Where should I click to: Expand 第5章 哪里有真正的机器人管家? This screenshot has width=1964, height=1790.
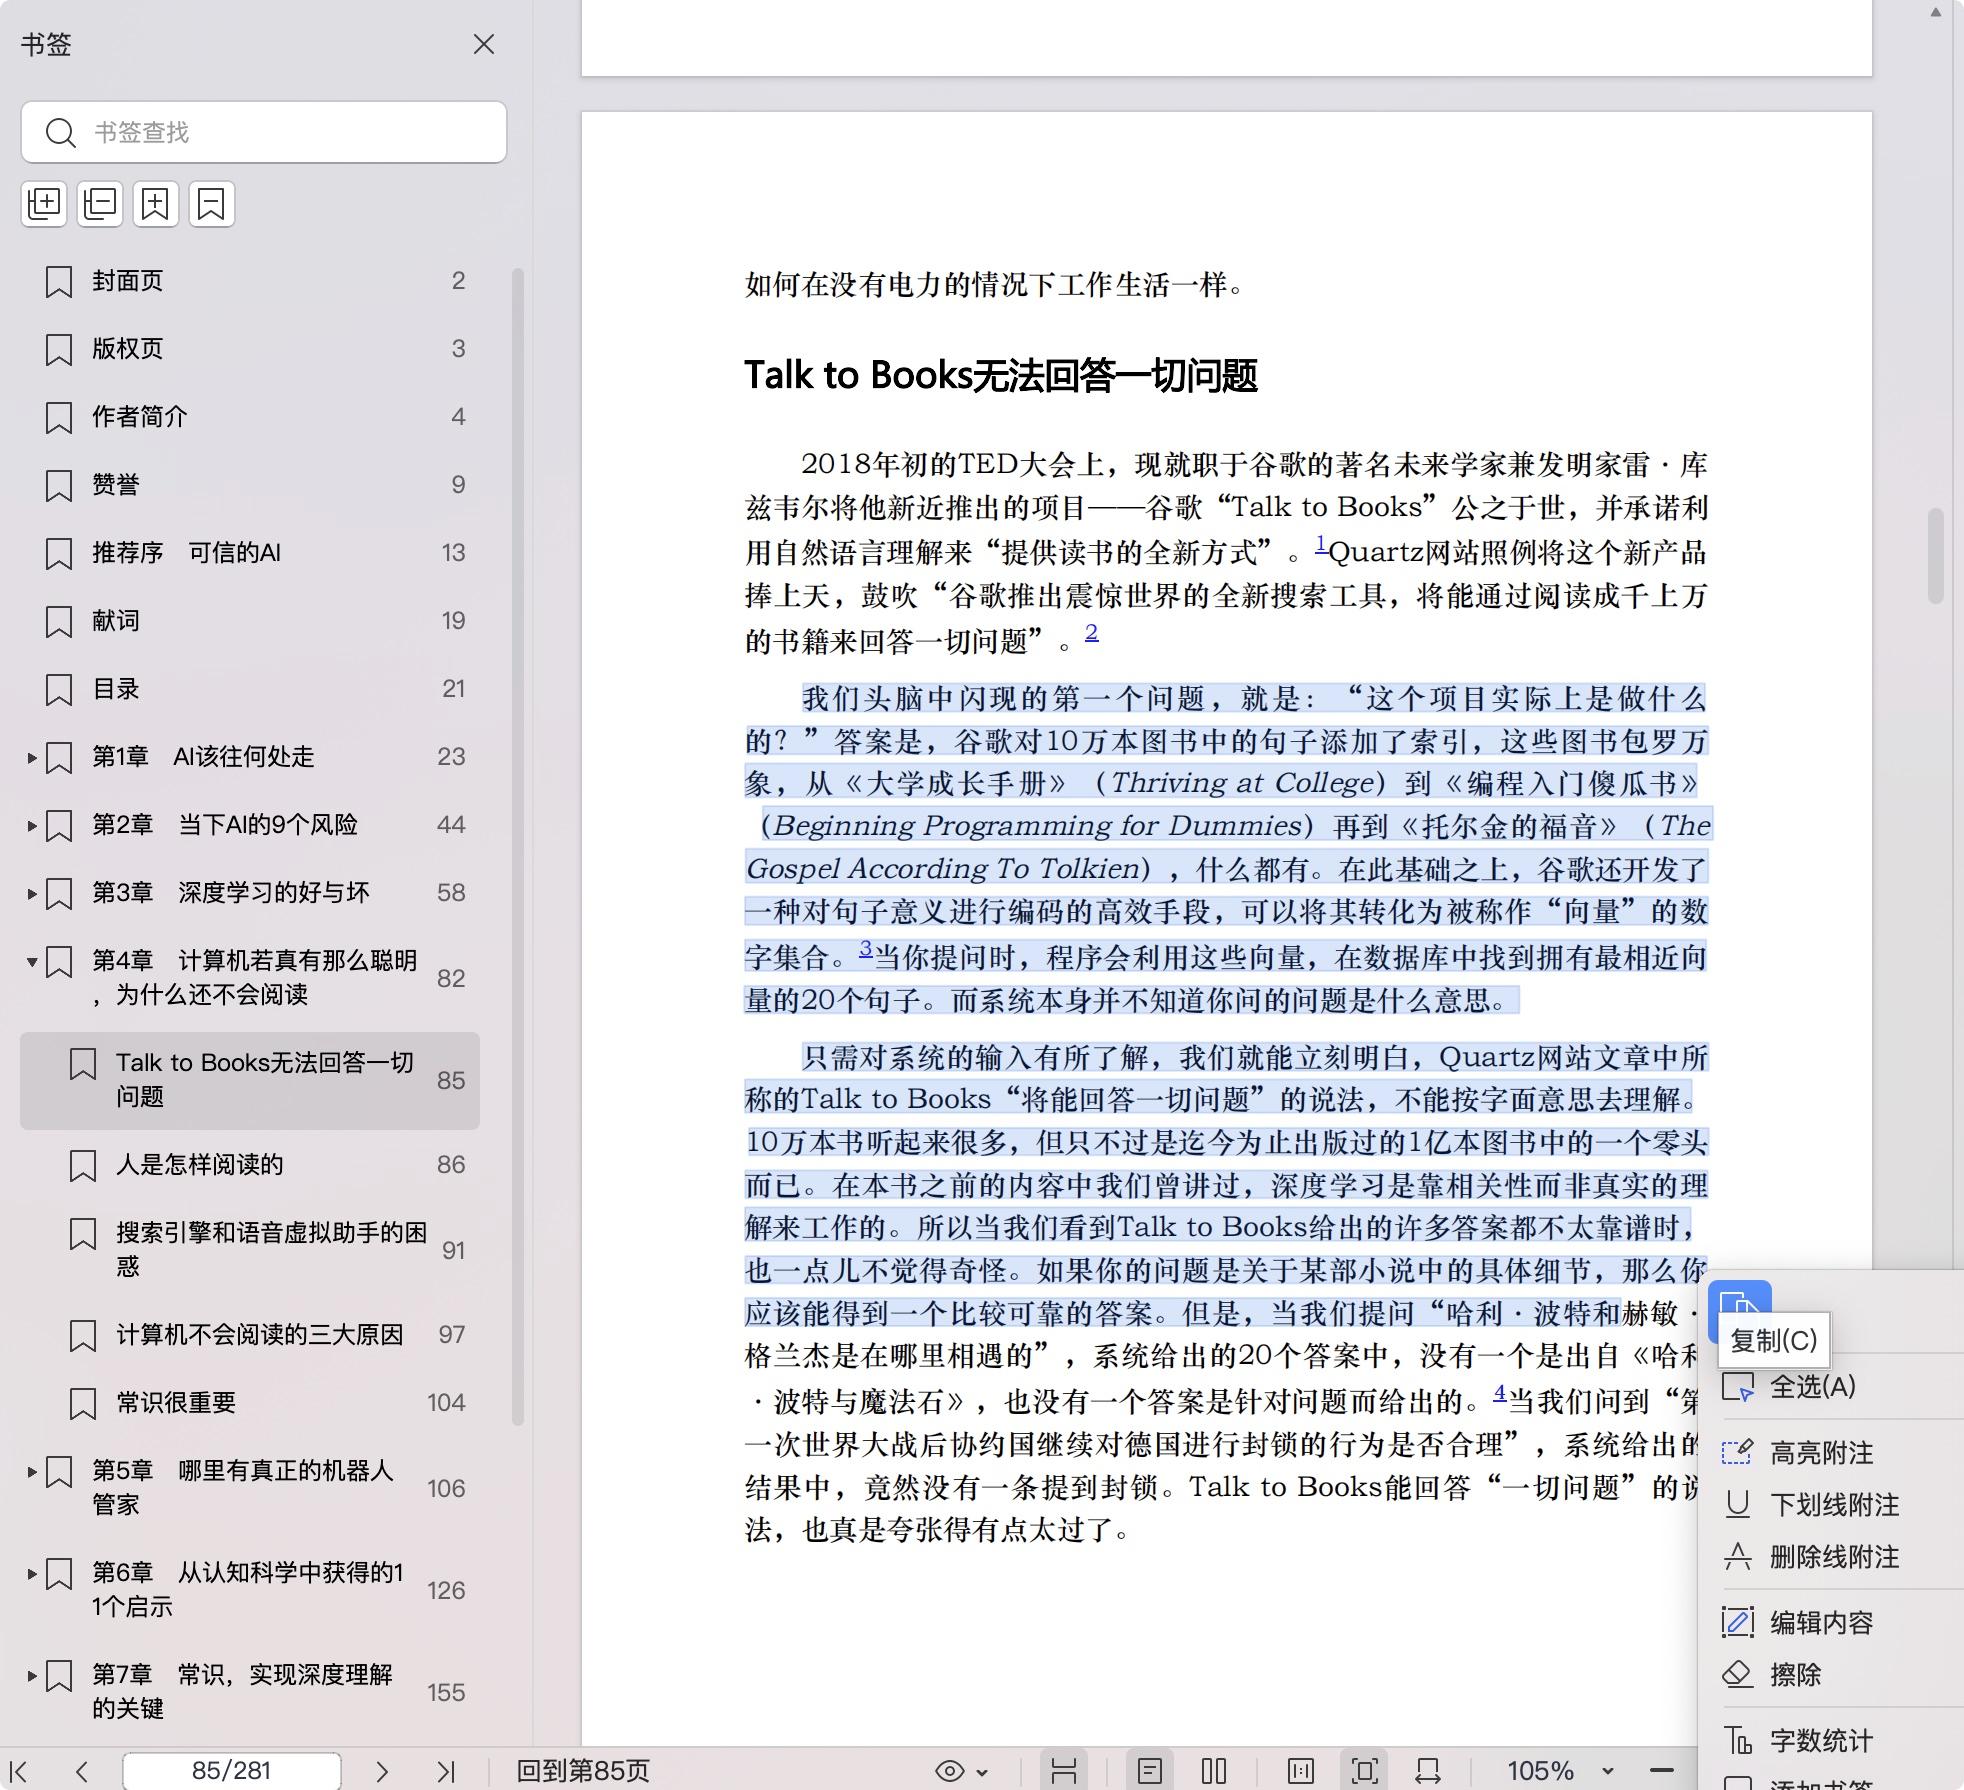32,1472
